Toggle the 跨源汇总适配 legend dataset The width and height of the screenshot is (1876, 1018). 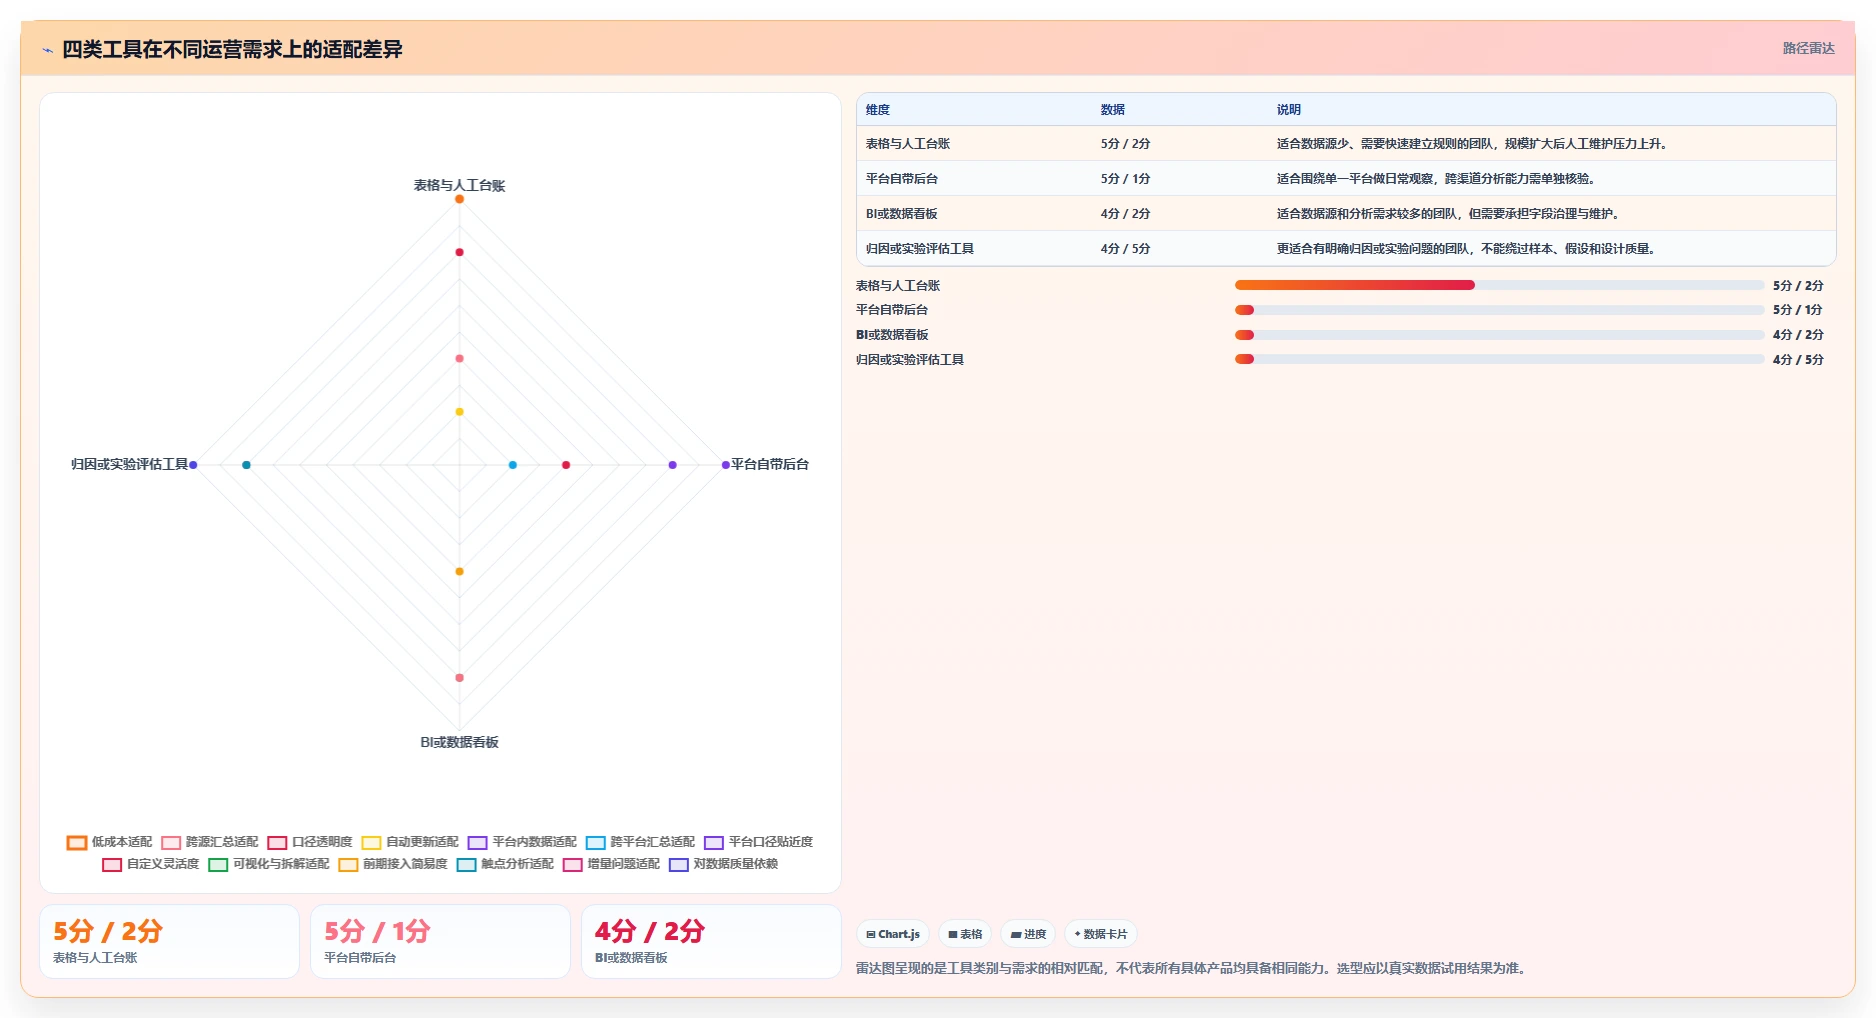(x=210, y=842)
